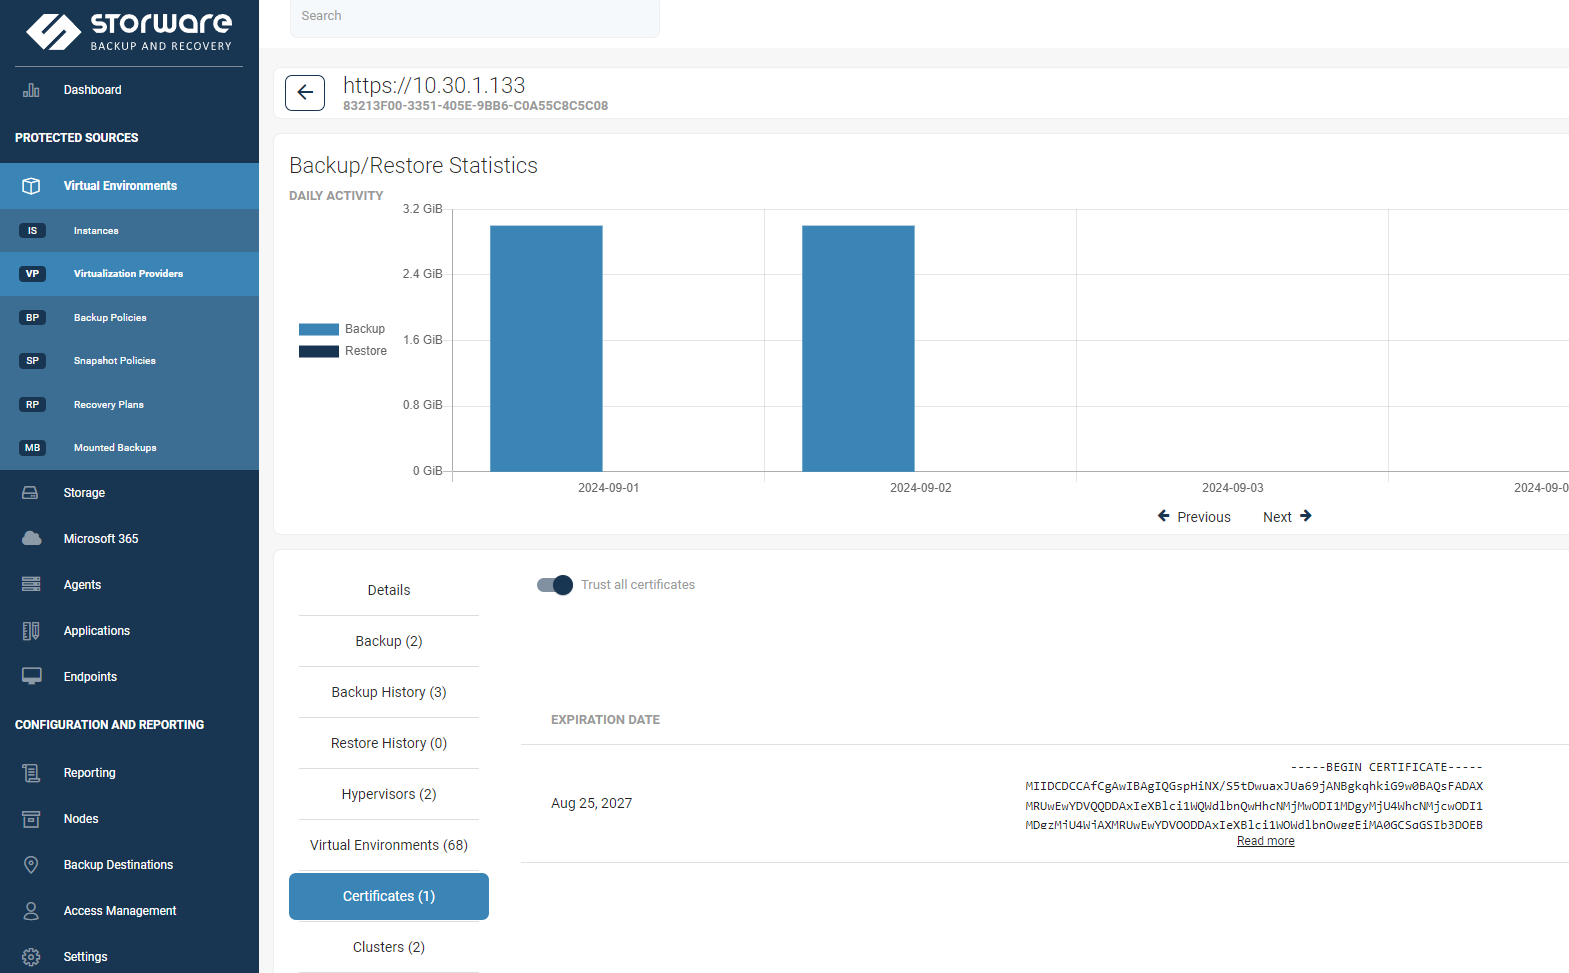Screen dimensions: 1569x973
Task: Click the 2024-09-01 backup bar
Action: [546, 348]
